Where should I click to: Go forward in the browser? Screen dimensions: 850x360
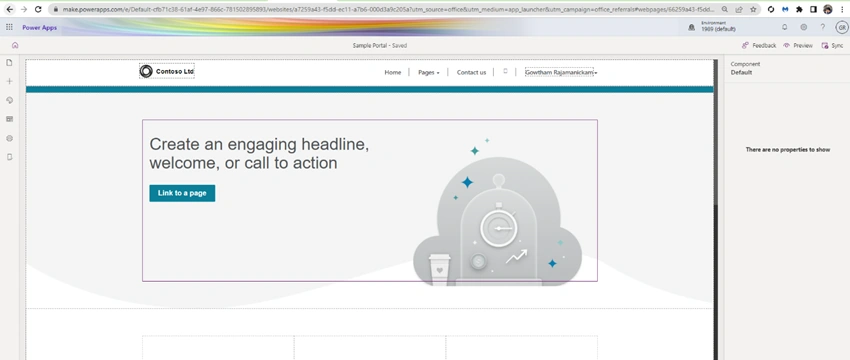[23, 9]
